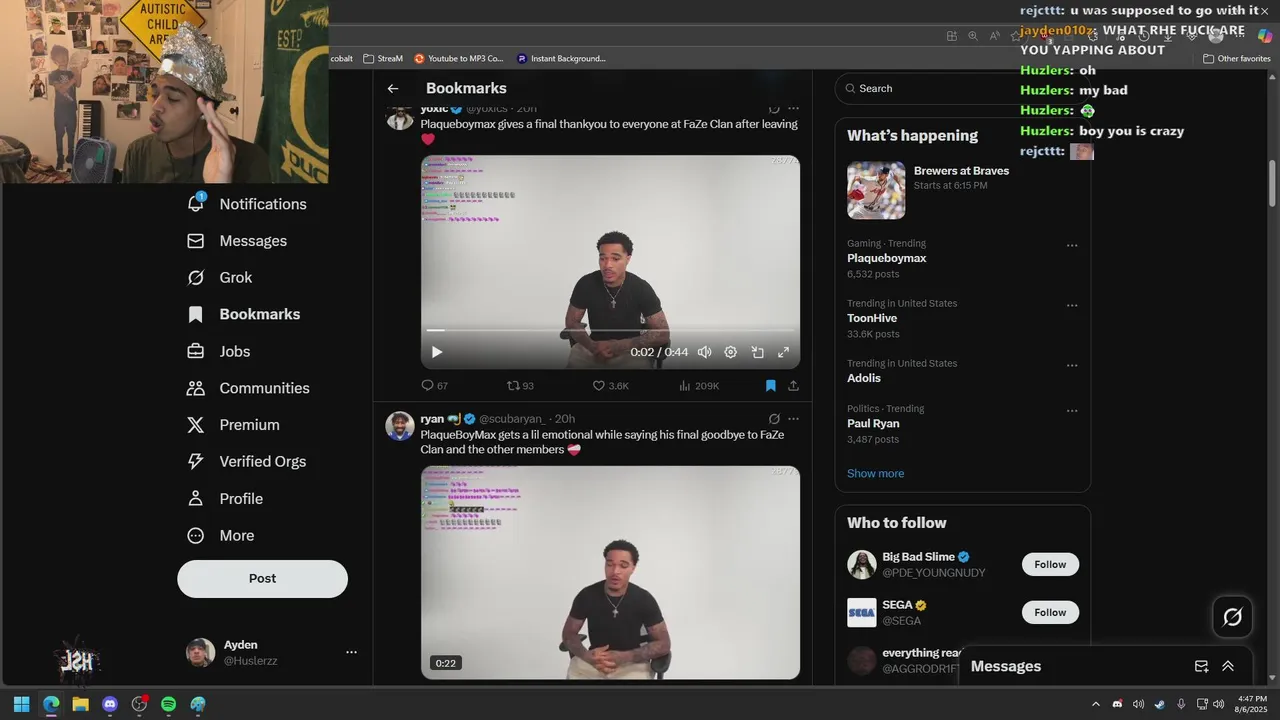Image resolution: width=1280 pixels, height=720 pixels.
Task: Open Youtube to MP3 bookmark
Action: click(459, 58)
